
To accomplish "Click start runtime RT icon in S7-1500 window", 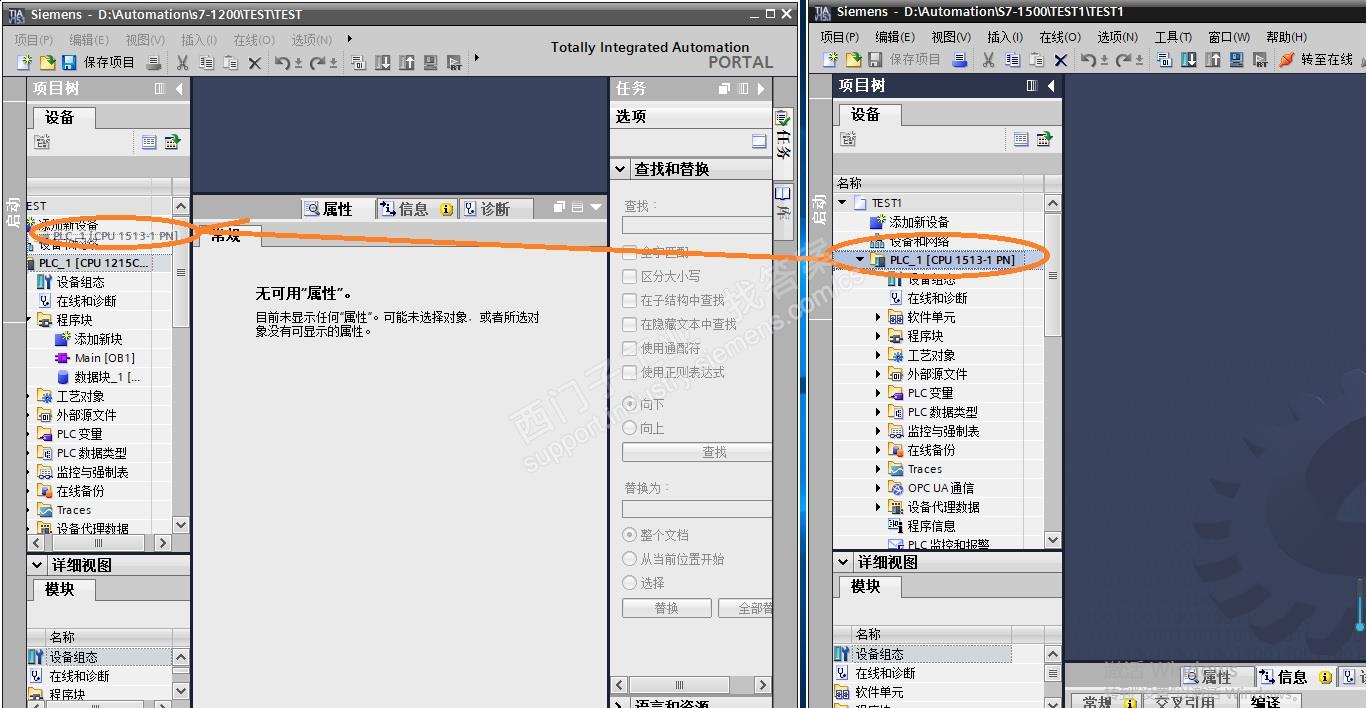I will 1261,60.
